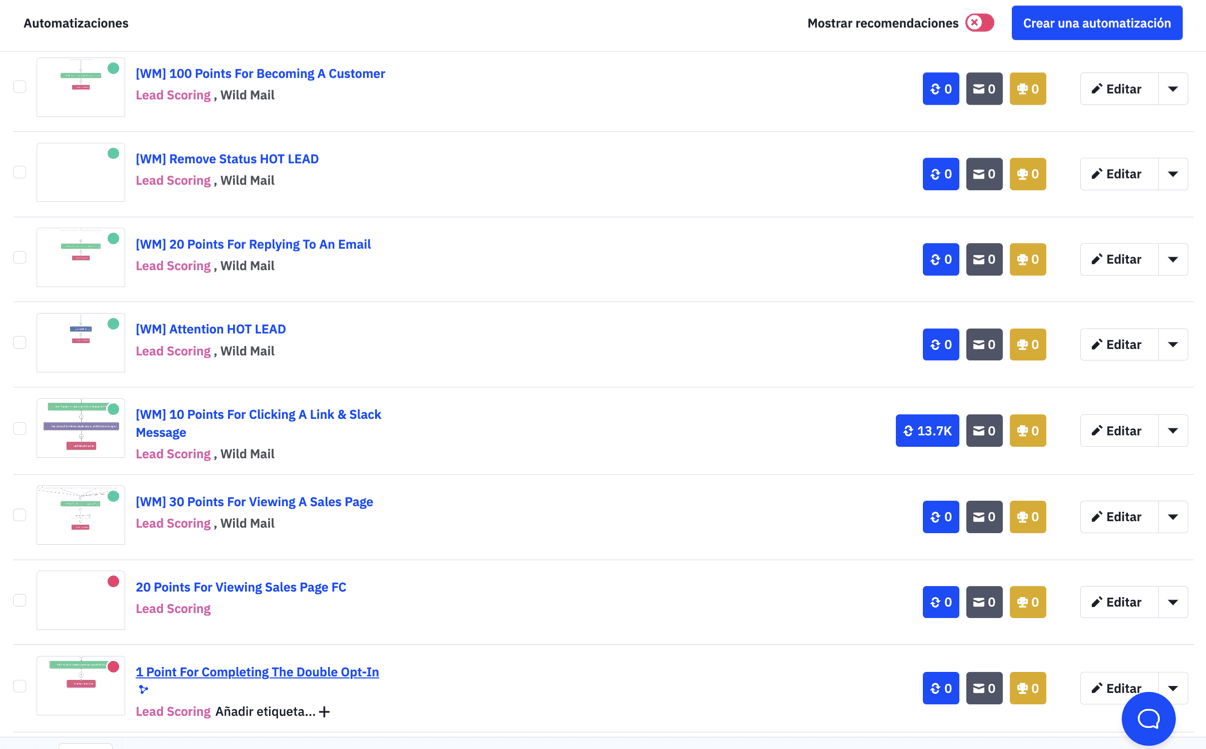Screen dimensions: 1206x749
Task: Click contacts badge for 20 Points Viewing Sales Page FC
Action: point(941,602)
